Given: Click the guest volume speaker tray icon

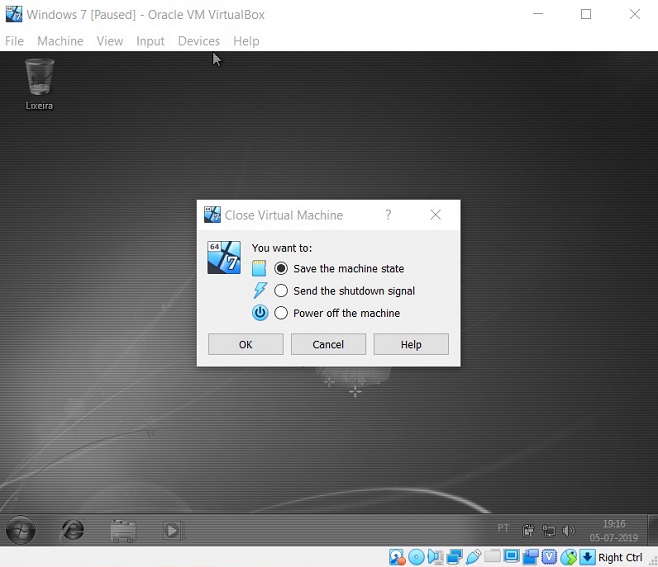Looking at the screenshot, I should click(568, 531).
